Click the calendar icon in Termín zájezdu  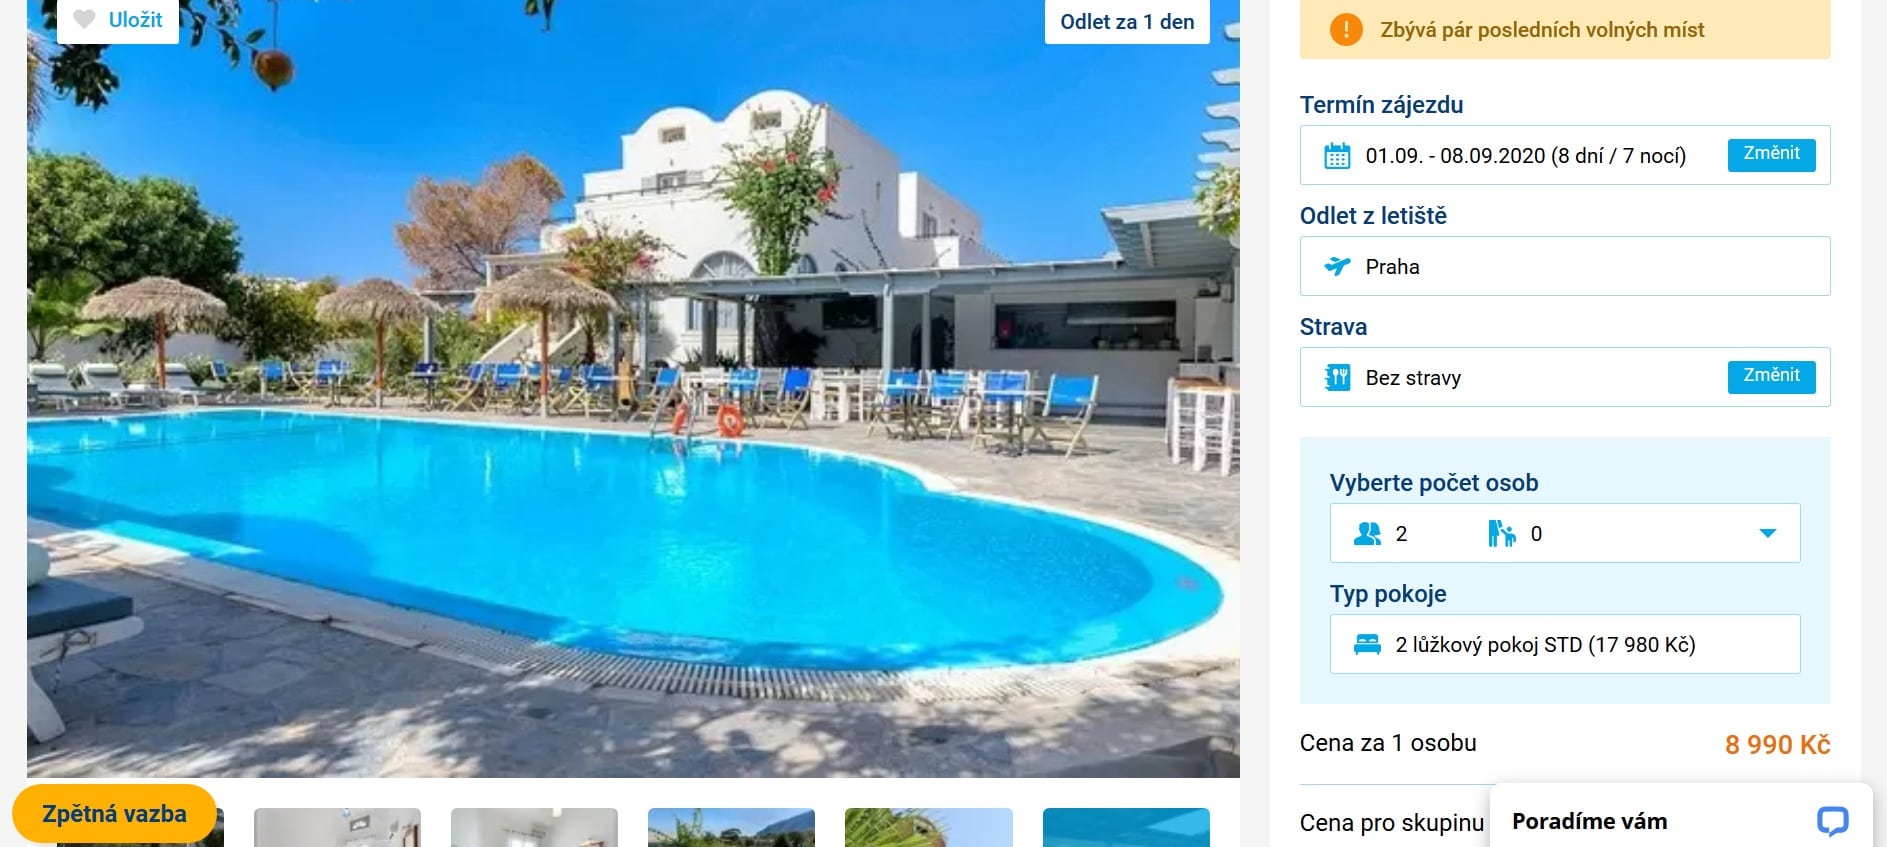point(1337,156)
